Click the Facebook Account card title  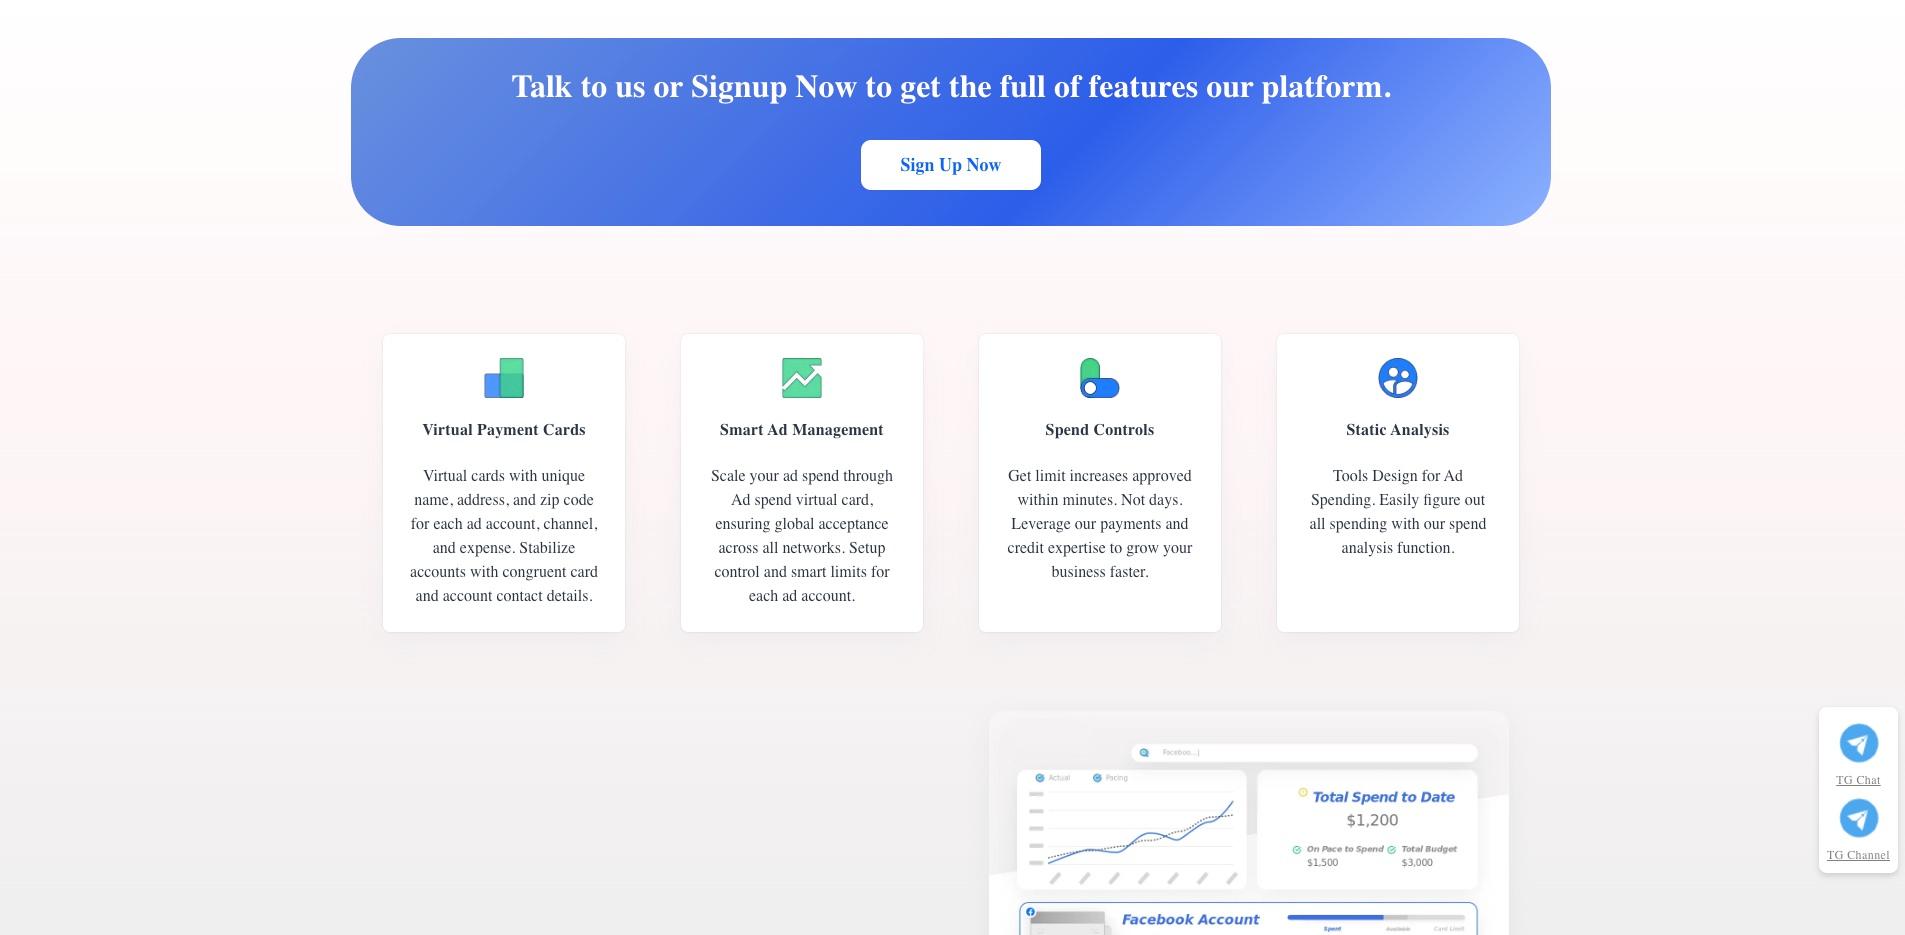(1190, 919)
